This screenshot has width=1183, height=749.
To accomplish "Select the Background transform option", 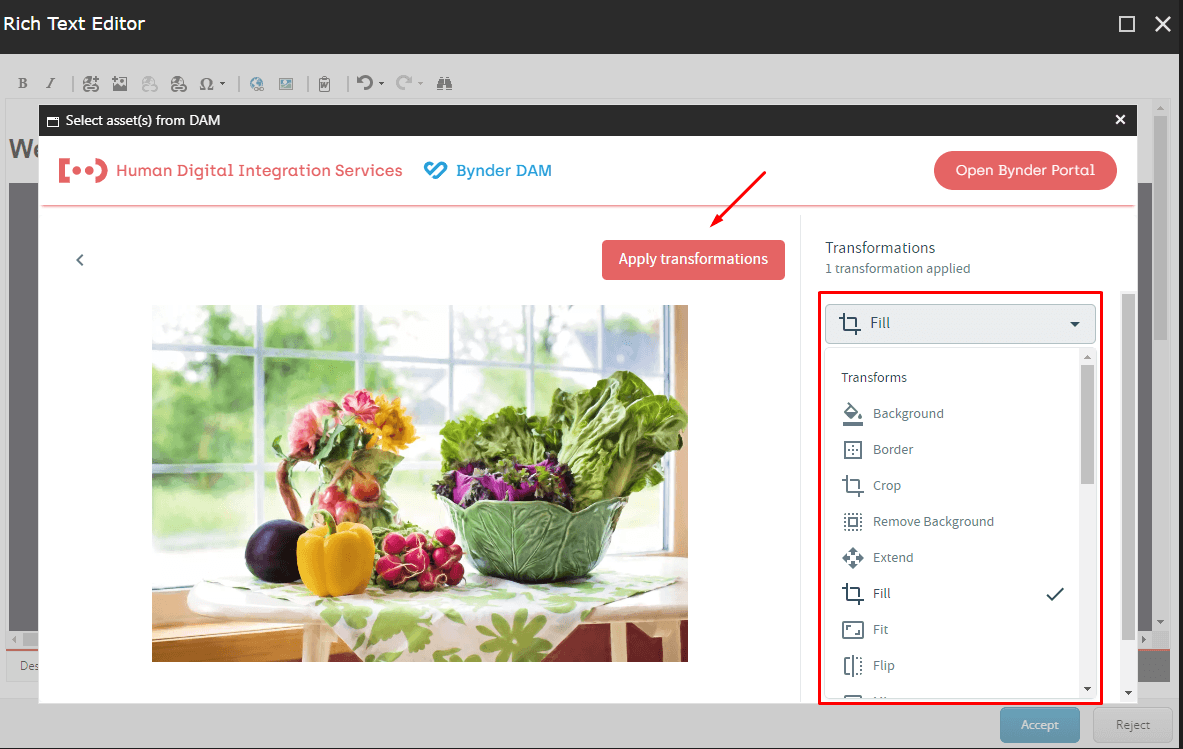I will 907,414.
